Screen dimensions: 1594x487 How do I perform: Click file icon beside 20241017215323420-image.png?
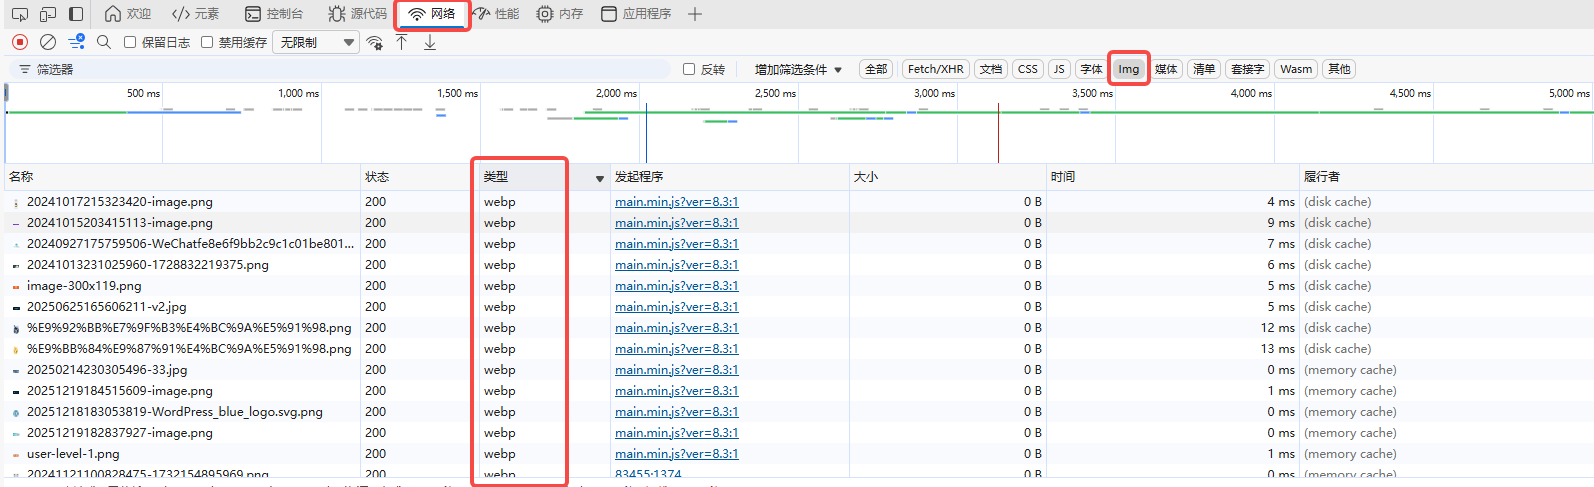click(x=16, y=202)
